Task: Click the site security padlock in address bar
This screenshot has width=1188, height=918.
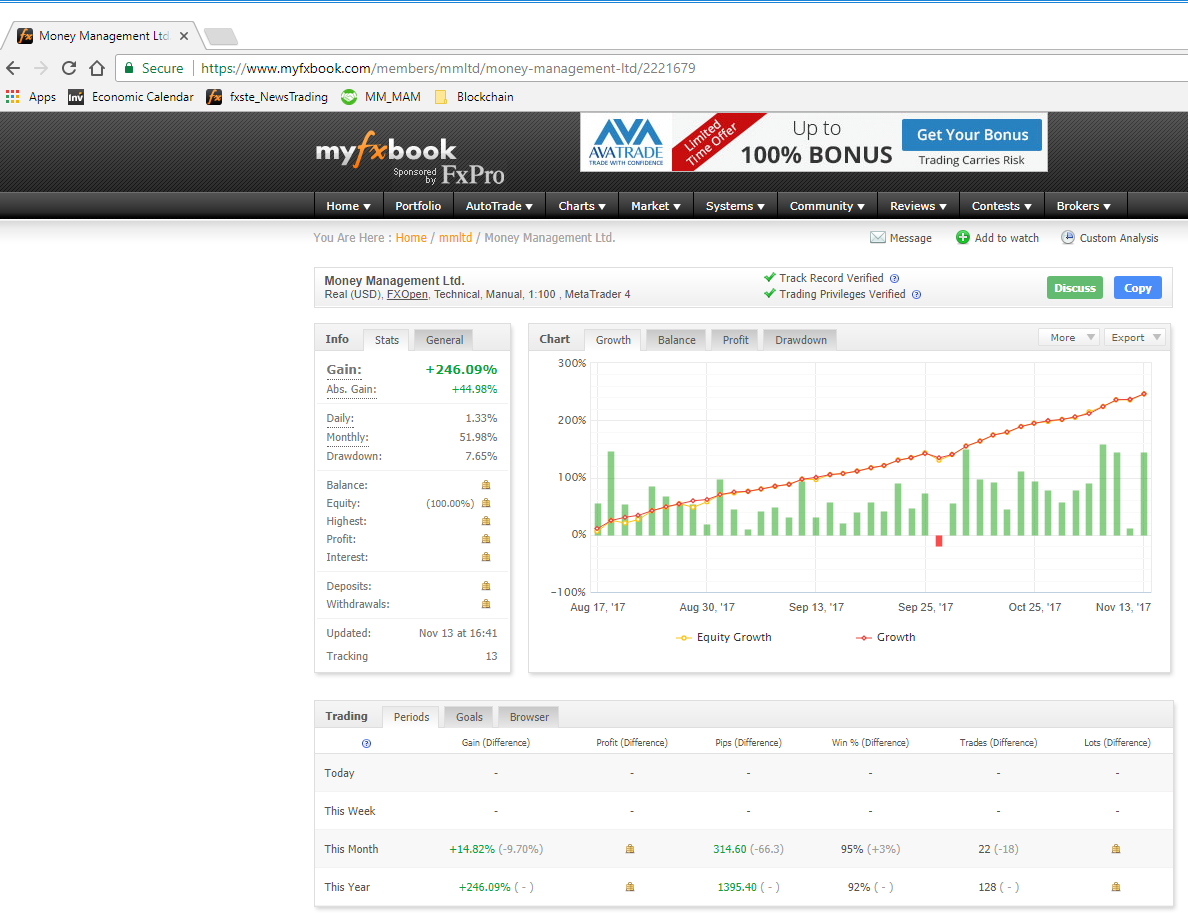Action: [x=129, y=68]
